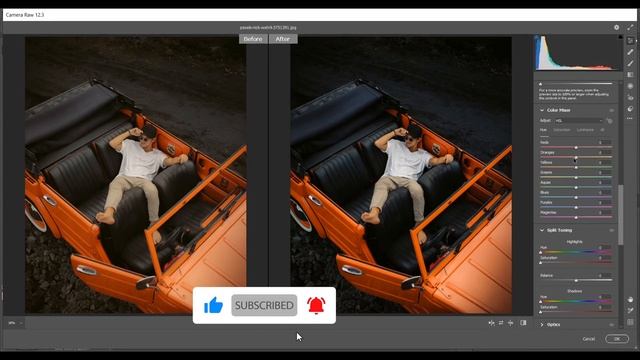Click the Aquas hue slider handle

(576, 187)
